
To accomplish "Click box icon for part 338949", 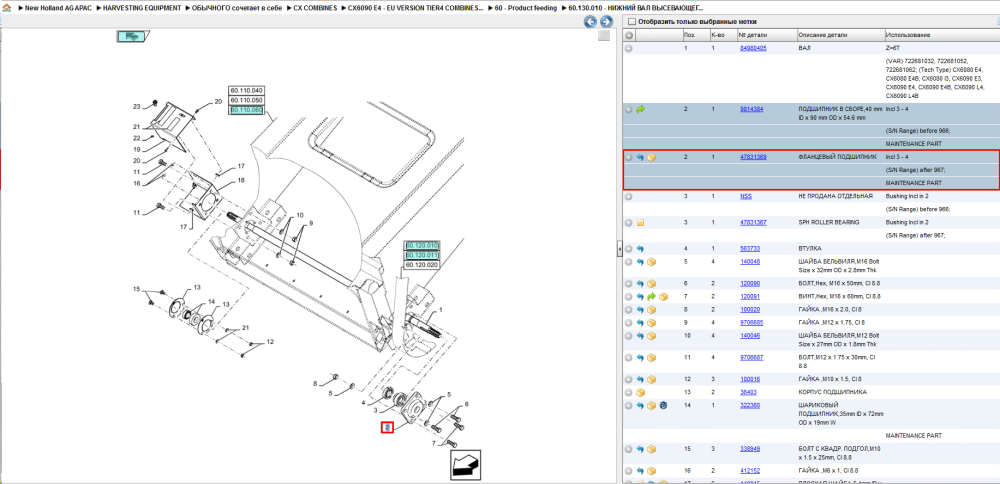I will (652, 449).
